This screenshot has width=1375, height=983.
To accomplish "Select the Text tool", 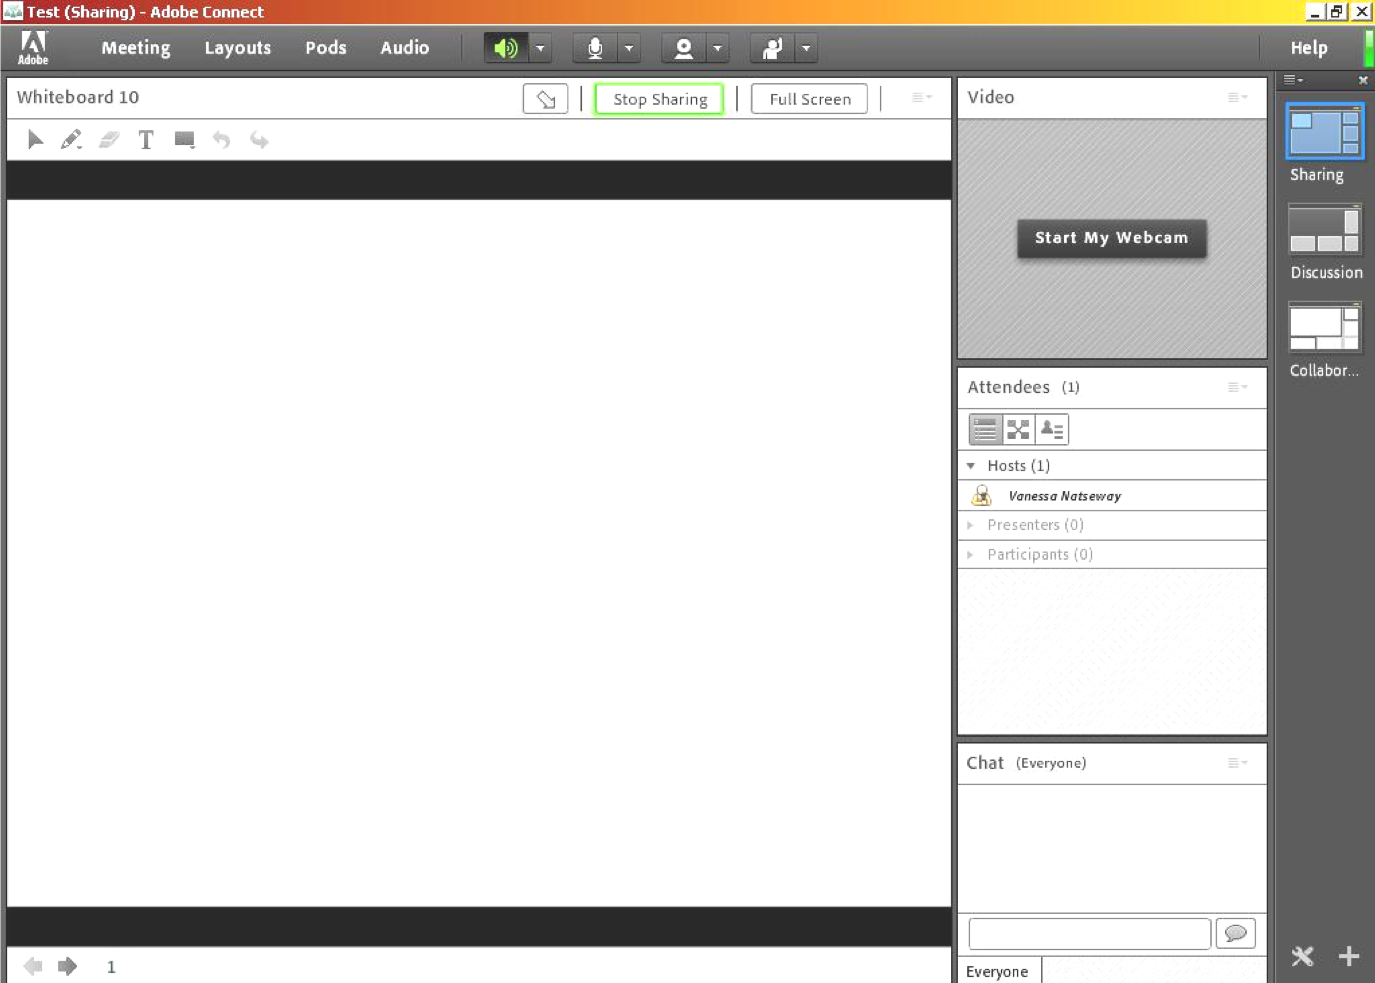I will click(146, 140).
